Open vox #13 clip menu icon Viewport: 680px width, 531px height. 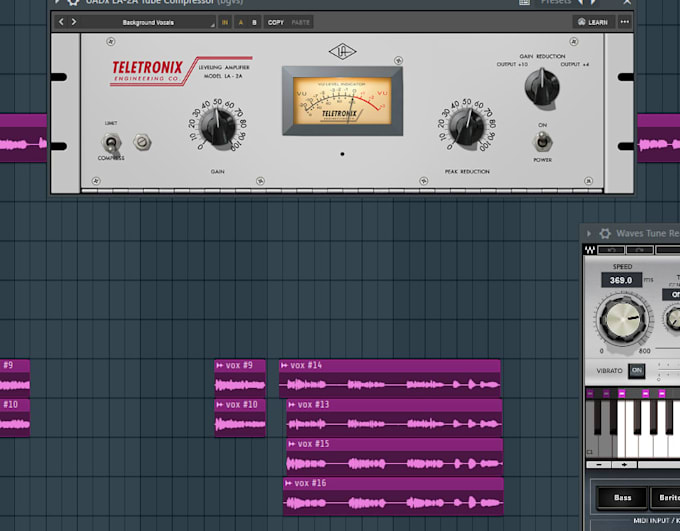point(292,405)
